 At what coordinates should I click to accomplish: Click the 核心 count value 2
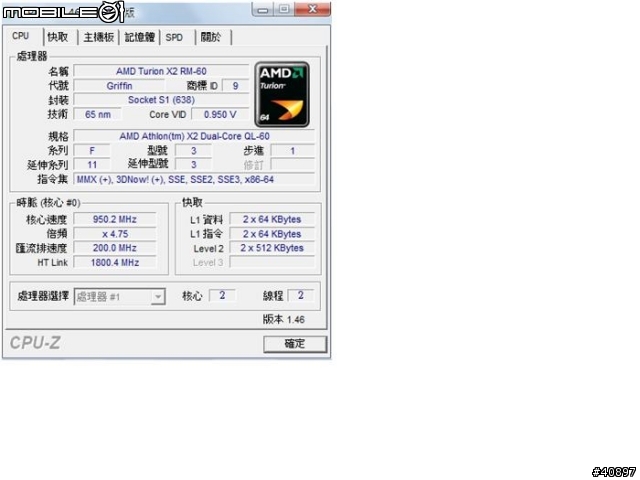click(x=222, y=295)
